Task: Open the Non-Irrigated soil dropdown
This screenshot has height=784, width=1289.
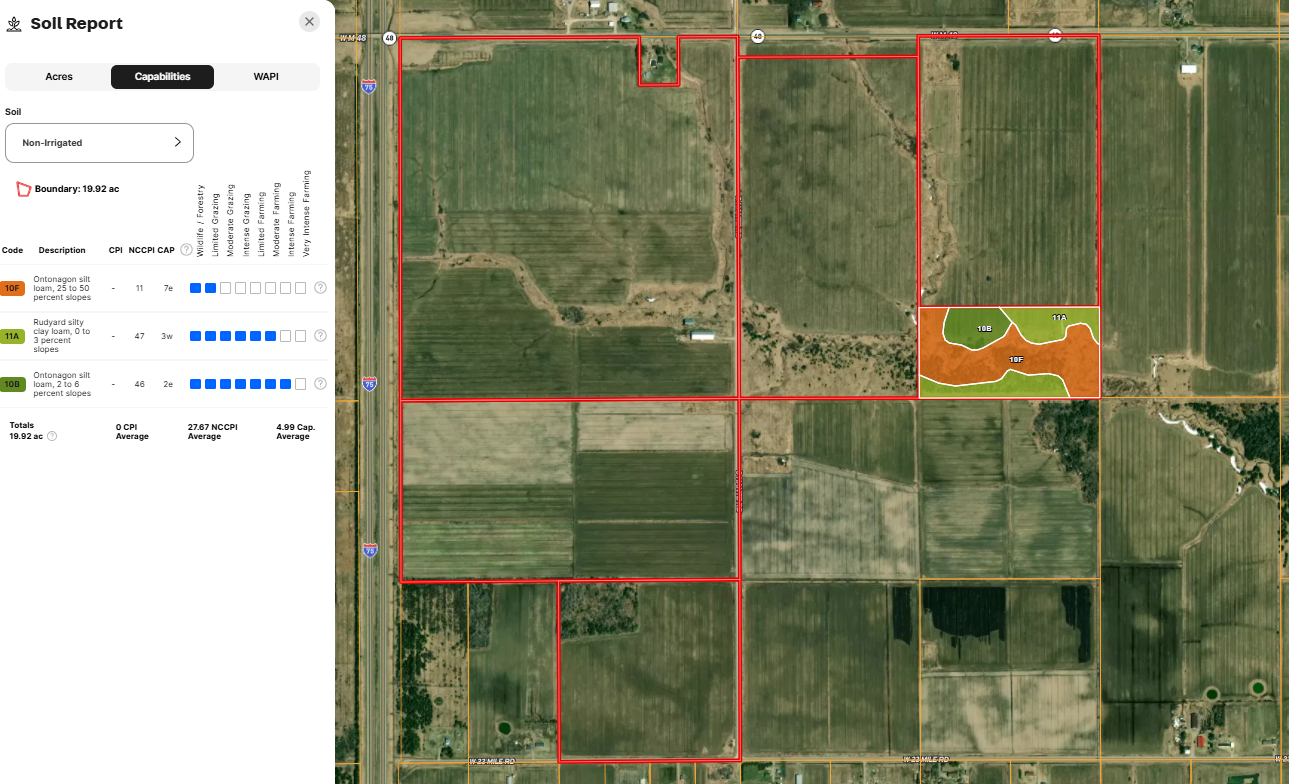Action: tap(99, 143)
